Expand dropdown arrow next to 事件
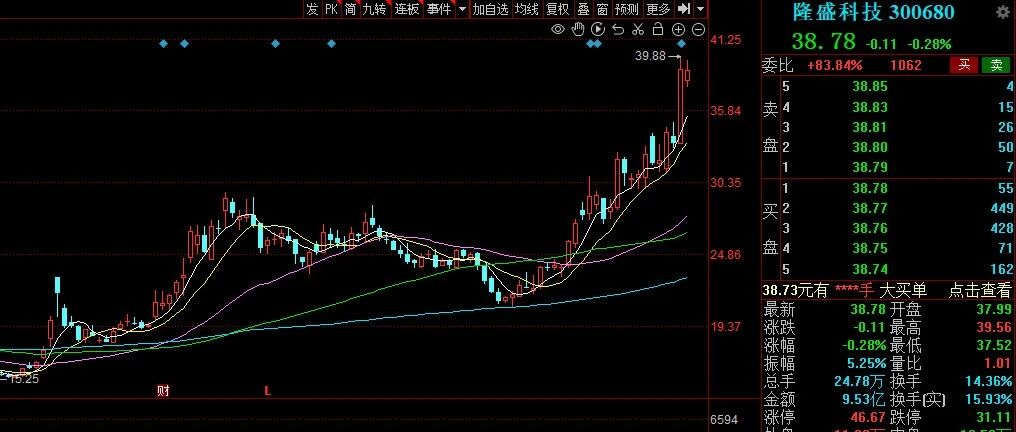The height and width of the screenshot is (432, 1016). pos(462,9)
